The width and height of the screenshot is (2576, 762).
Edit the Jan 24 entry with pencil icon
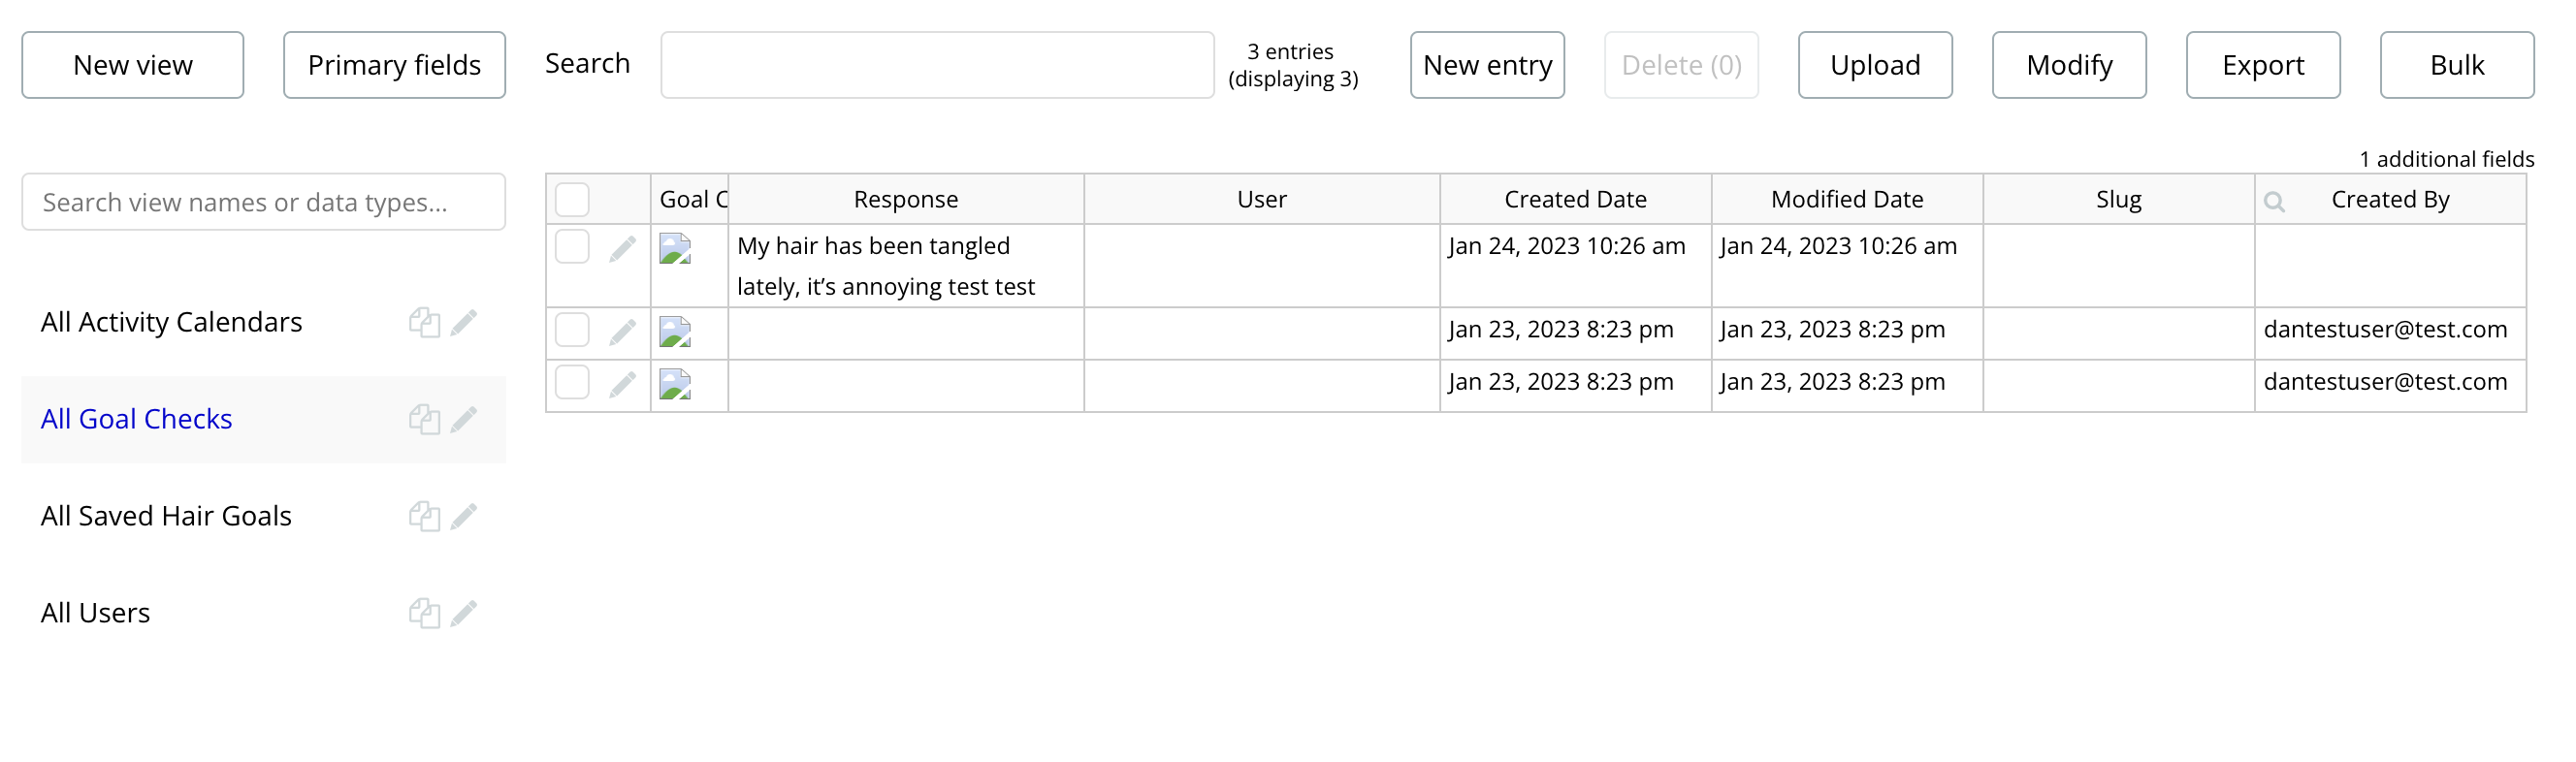tap(622, 248)
